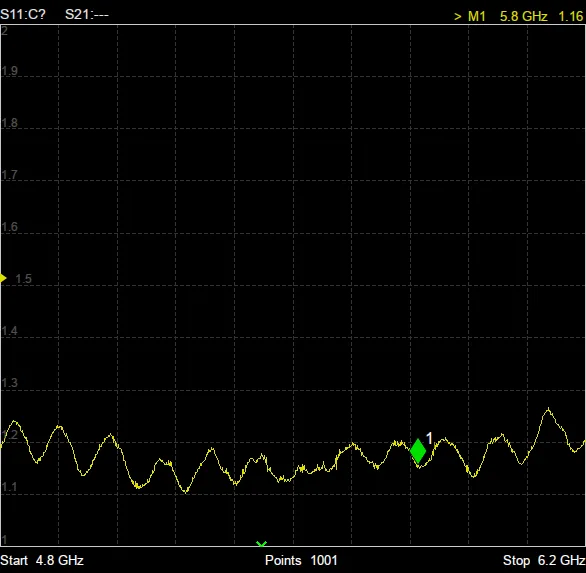Click the 1.2 scale label
This screenshot has width=586, height=573.
[10, 435]
